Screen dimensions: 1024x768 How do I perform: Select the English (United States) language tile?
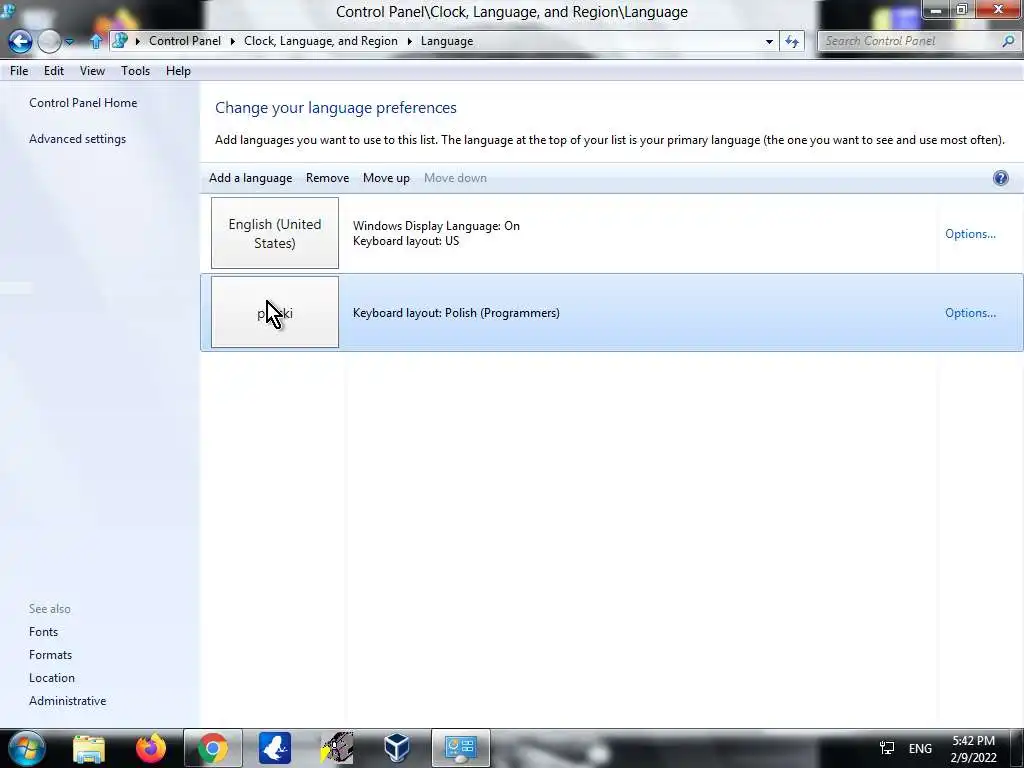point(275,233)
